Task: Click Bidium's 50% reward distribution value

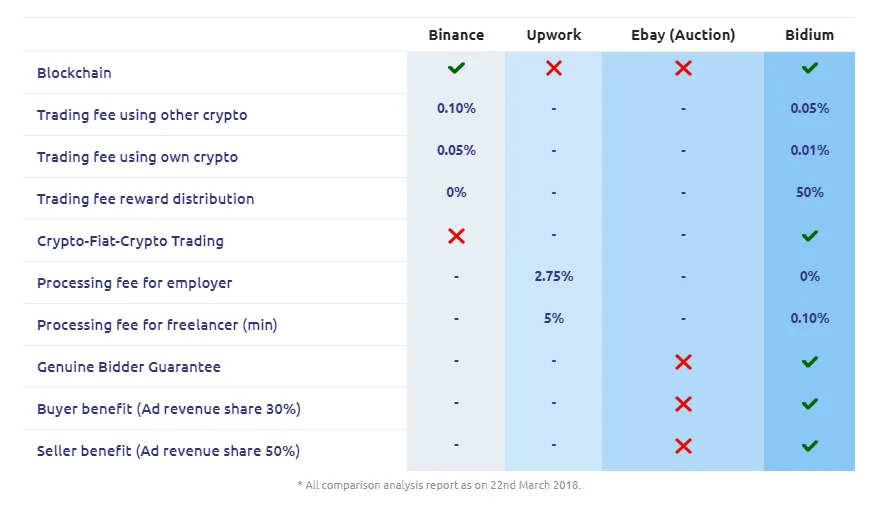Action: coord(810,192)
